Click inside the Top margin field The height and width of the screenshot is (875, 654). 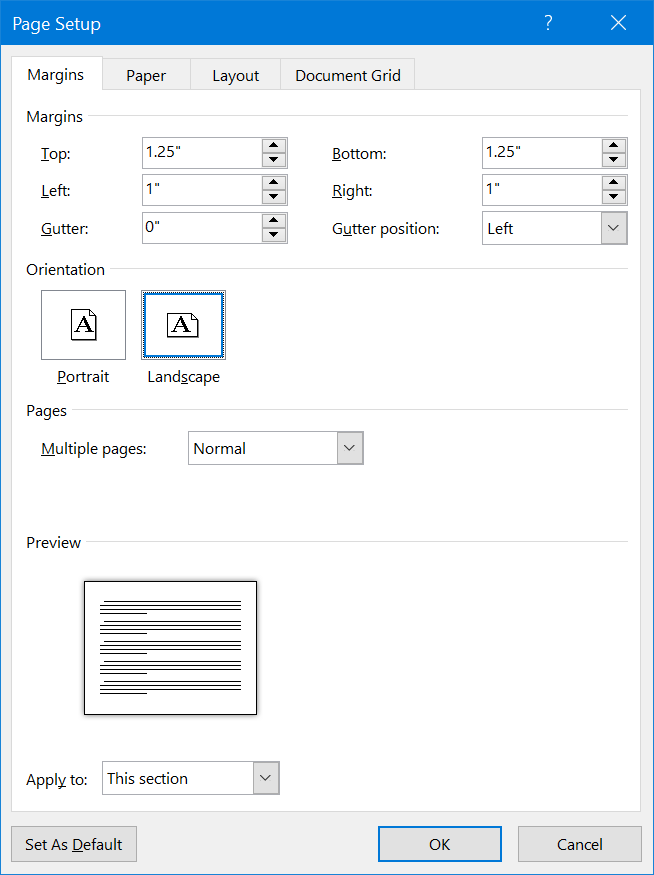[x=200, y=153]
